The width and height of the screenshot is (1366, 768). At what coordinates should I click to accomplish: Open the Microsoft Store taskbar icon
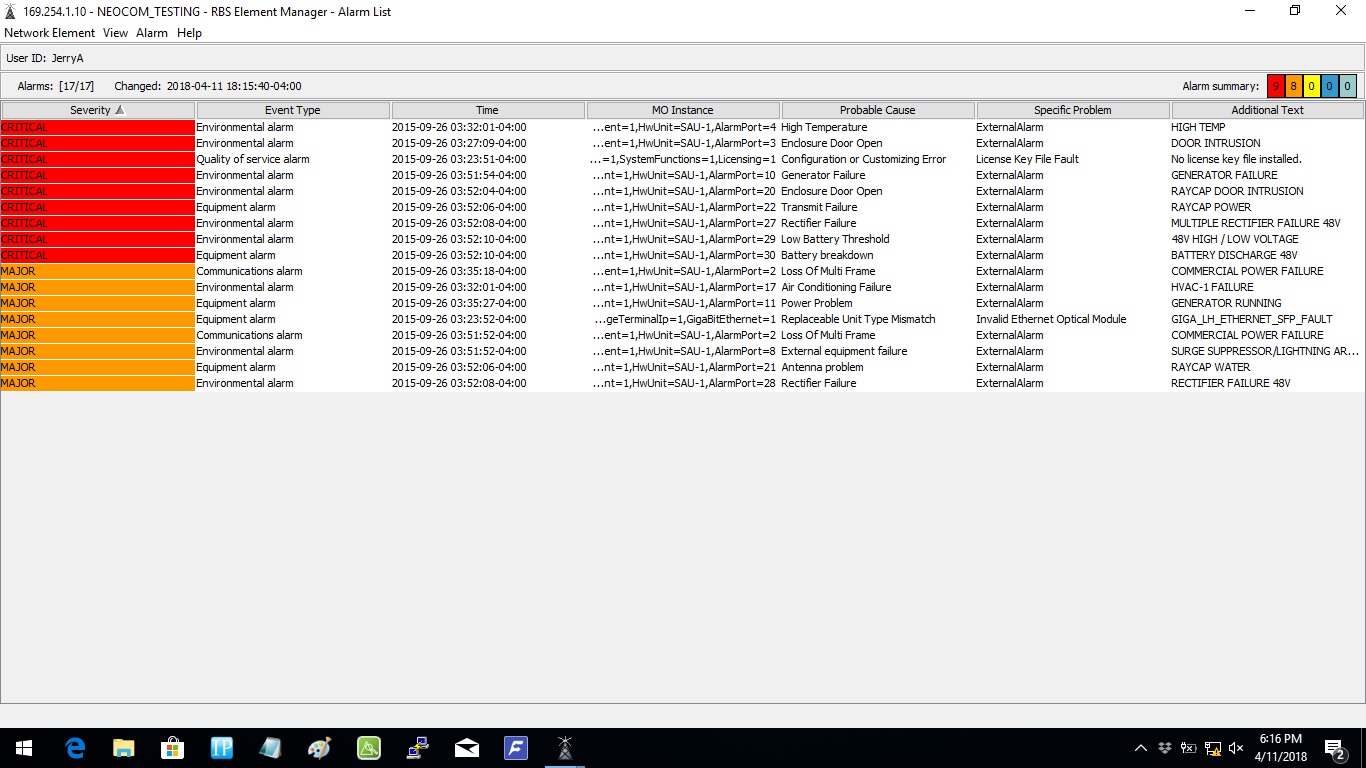pyautogui.click(x=173, y=748)
